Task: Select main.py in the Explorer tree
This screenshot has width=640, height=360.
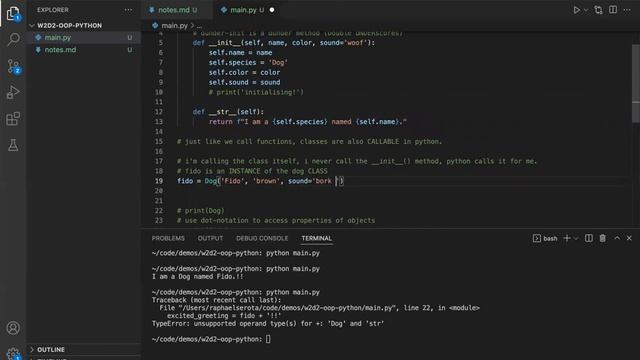Action: pos(85,37)
